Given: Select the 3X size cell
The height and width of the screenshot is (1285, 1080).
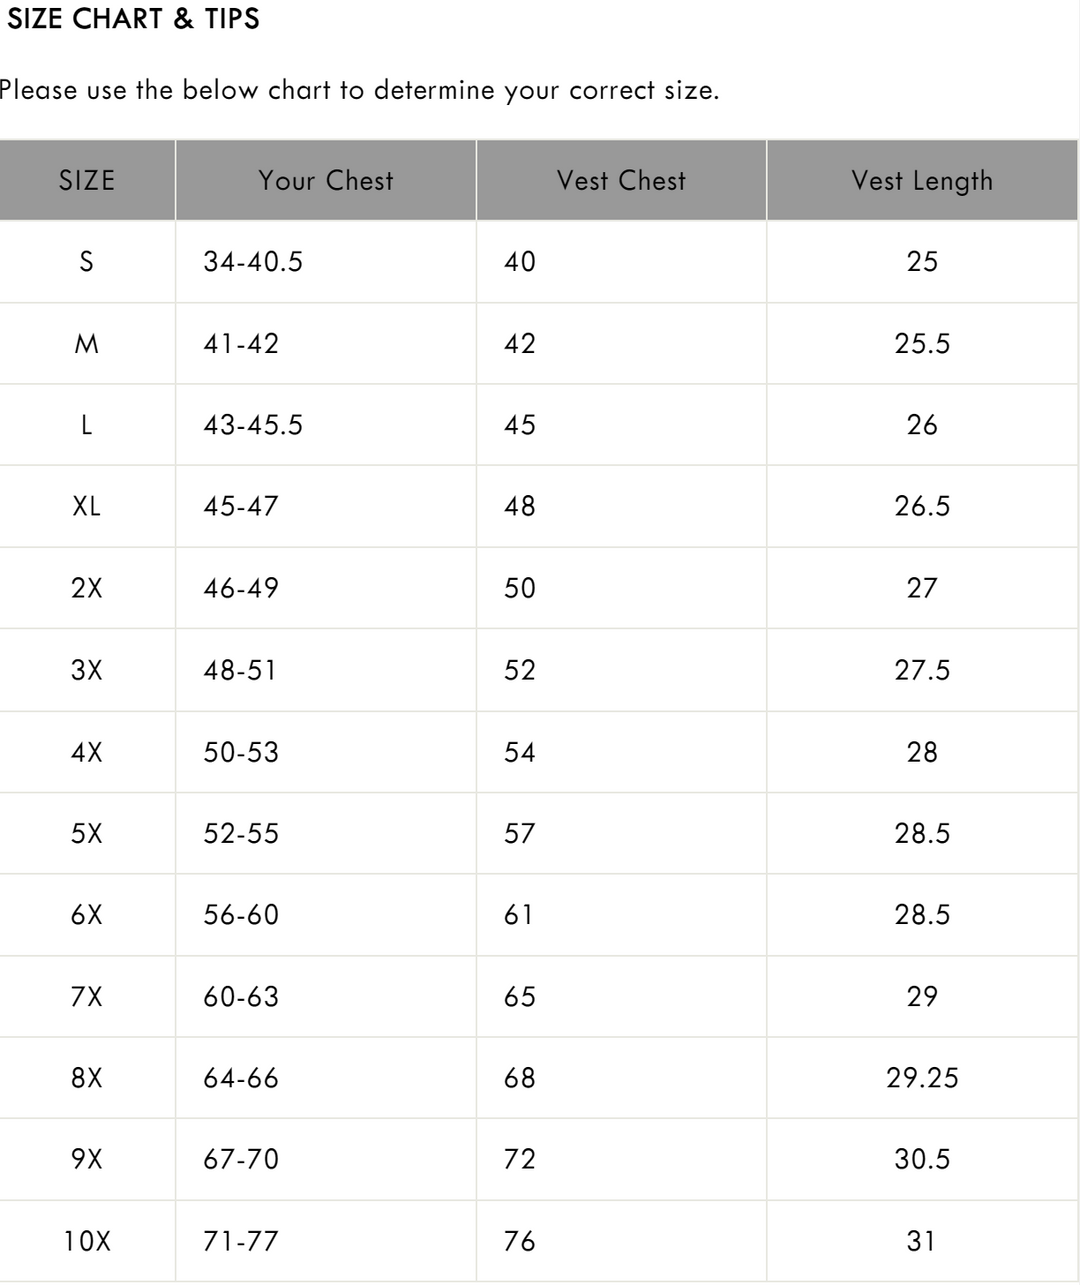Looking at the screenshot, I should (x=87, y=670).
